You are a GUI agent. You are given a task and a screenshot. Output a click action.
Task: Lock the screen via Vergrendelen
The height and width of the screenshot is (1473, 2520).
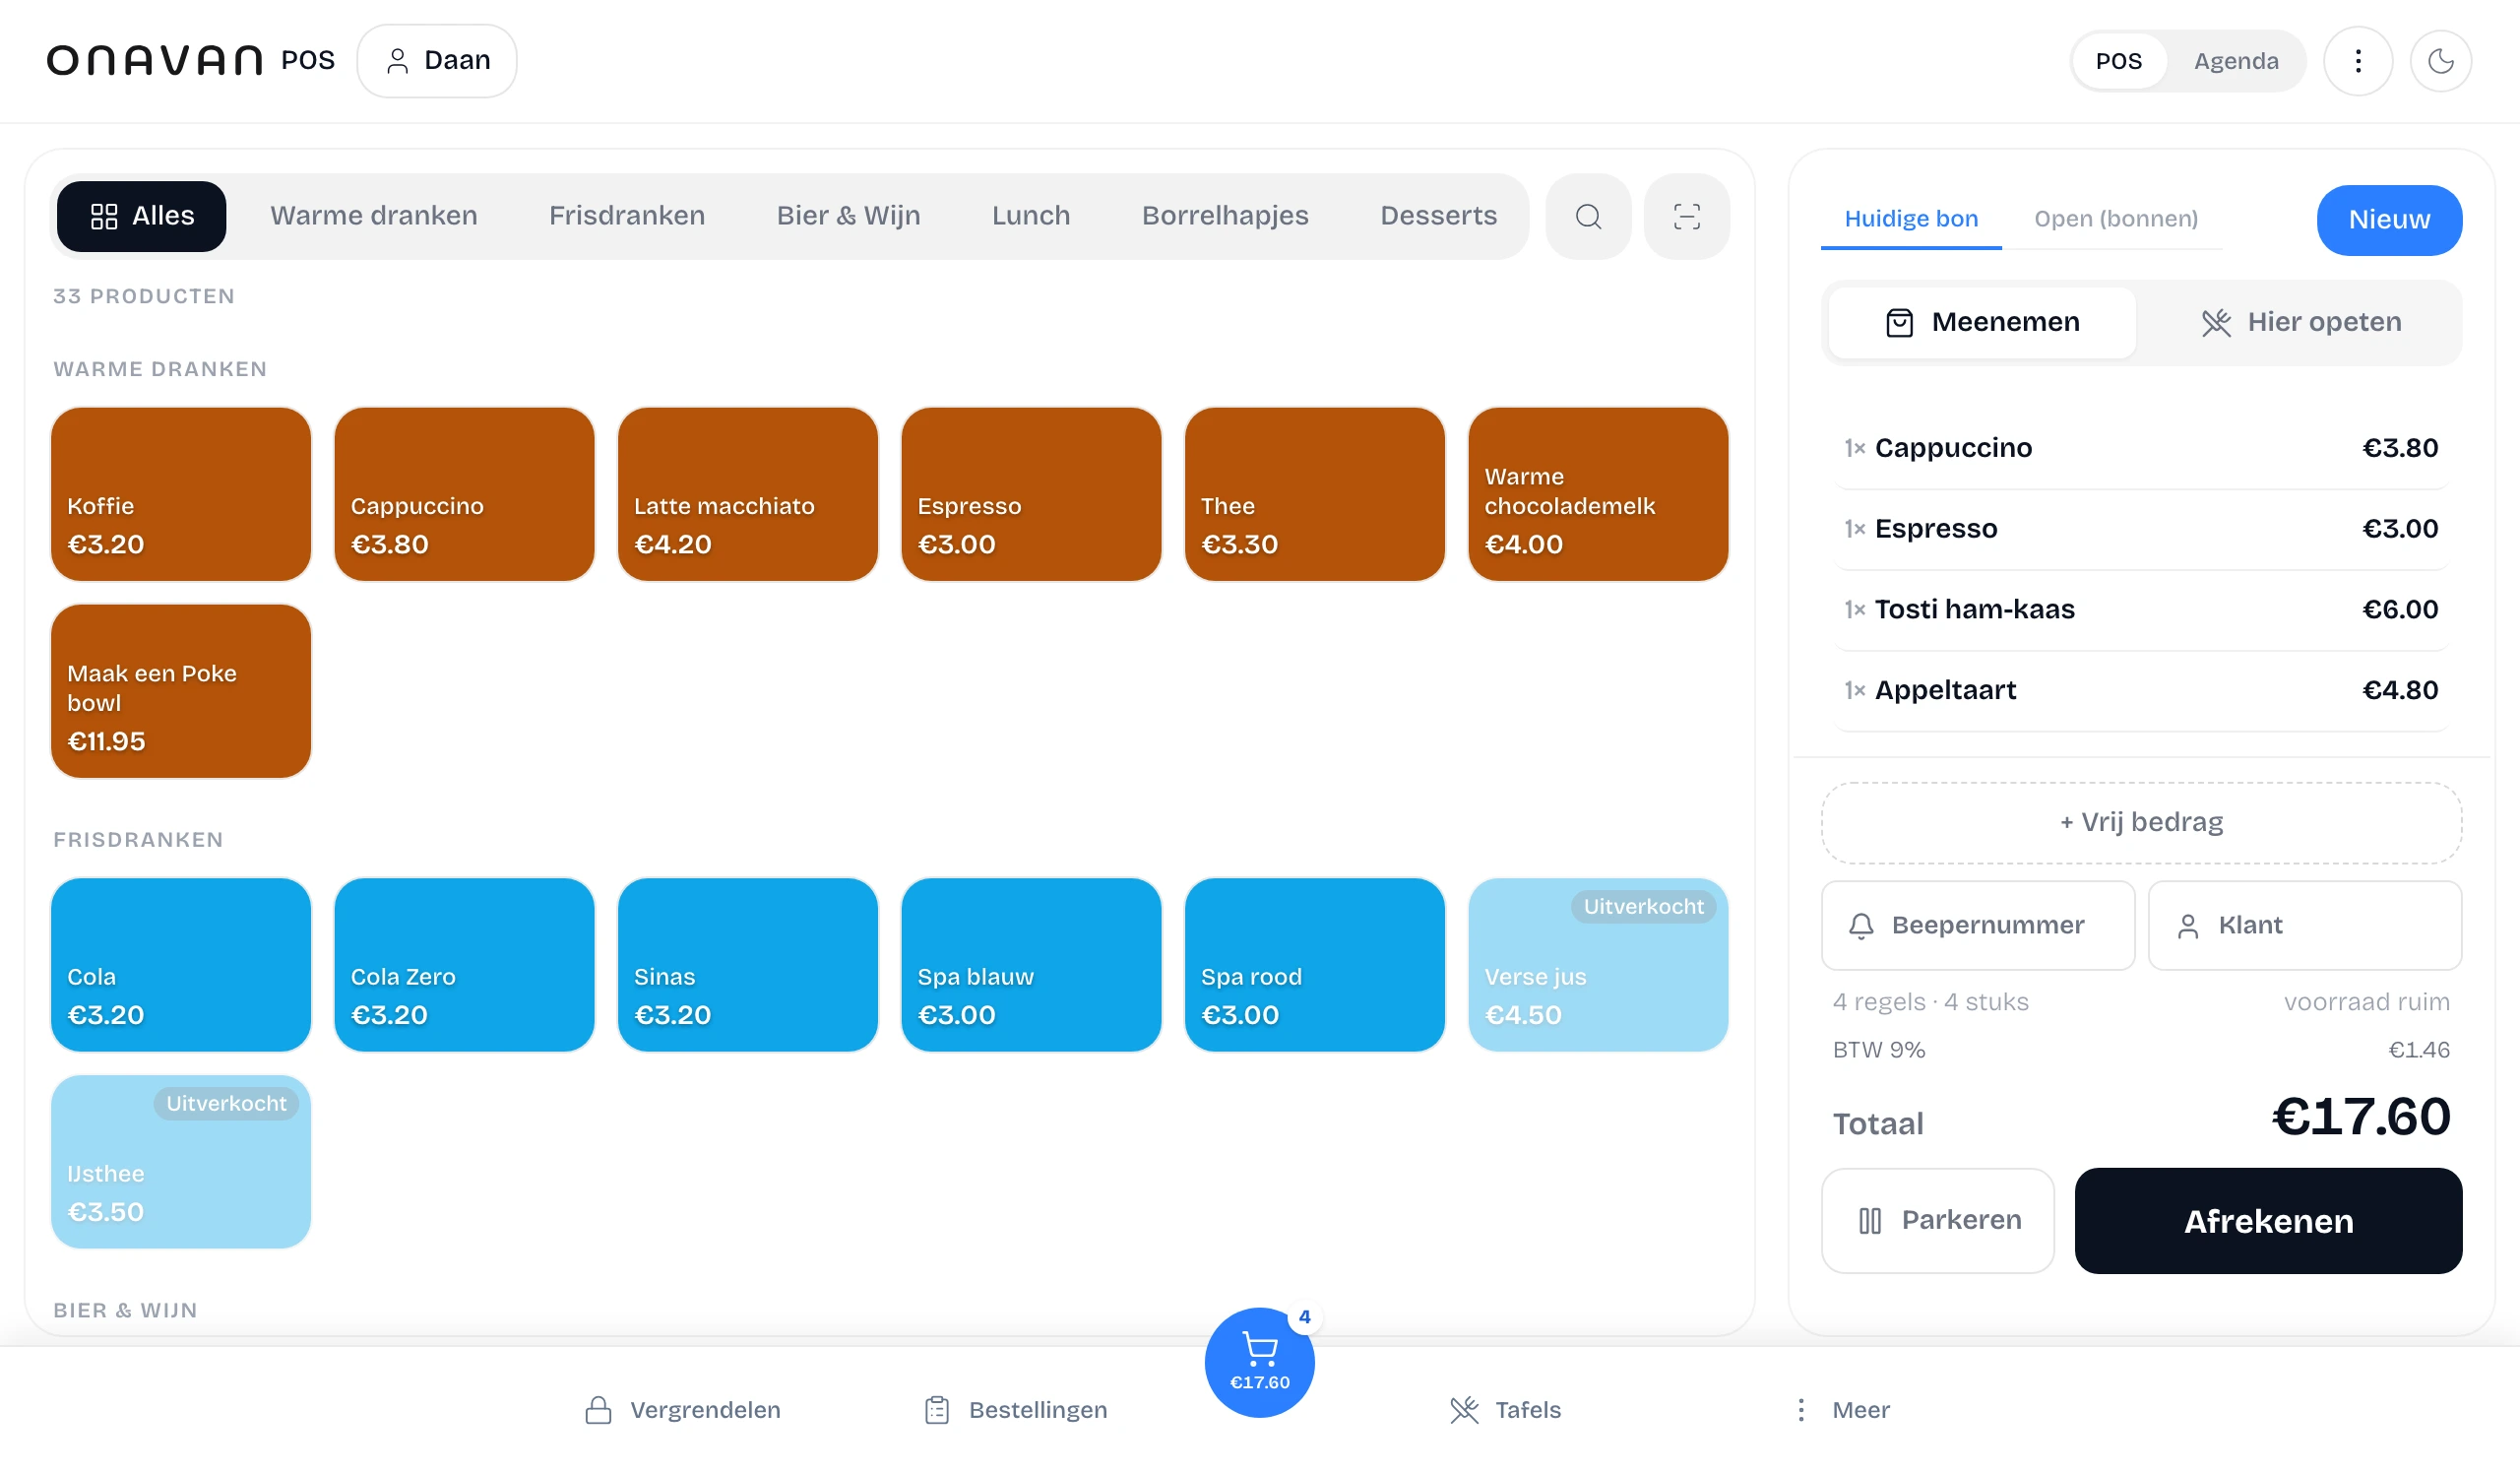coord(683,1409)
